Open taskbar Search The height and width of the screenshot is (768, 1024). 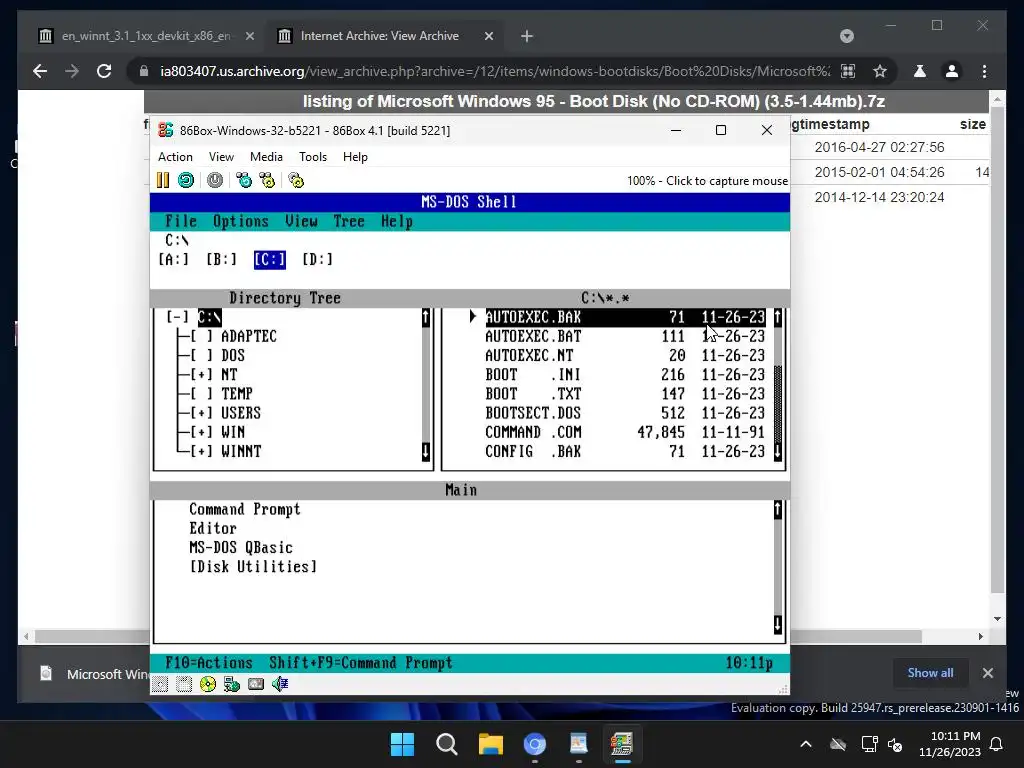tap(447, 744)
